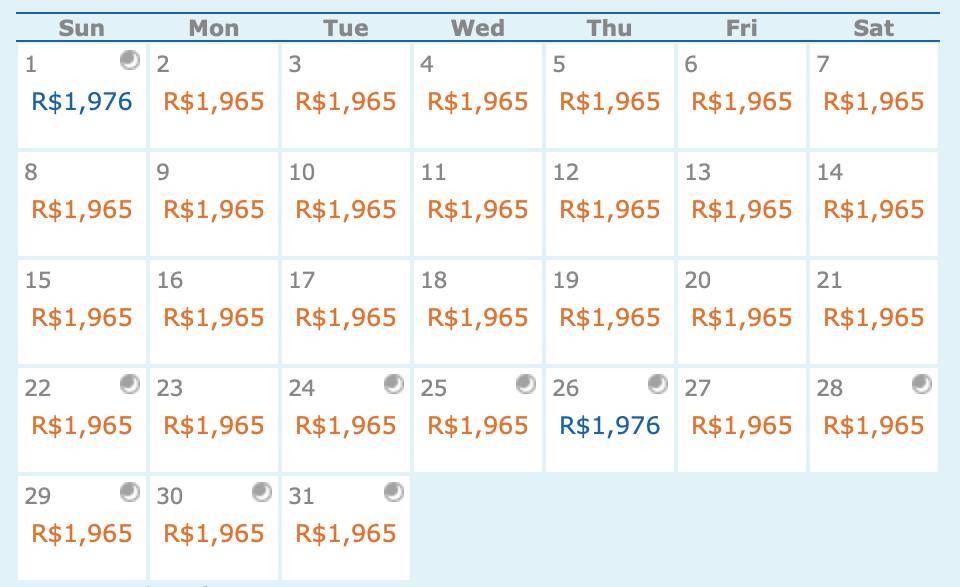Click the round indicator icon on day 25
The height and width of the screenshot is (587, 960).
pos(526,384)
